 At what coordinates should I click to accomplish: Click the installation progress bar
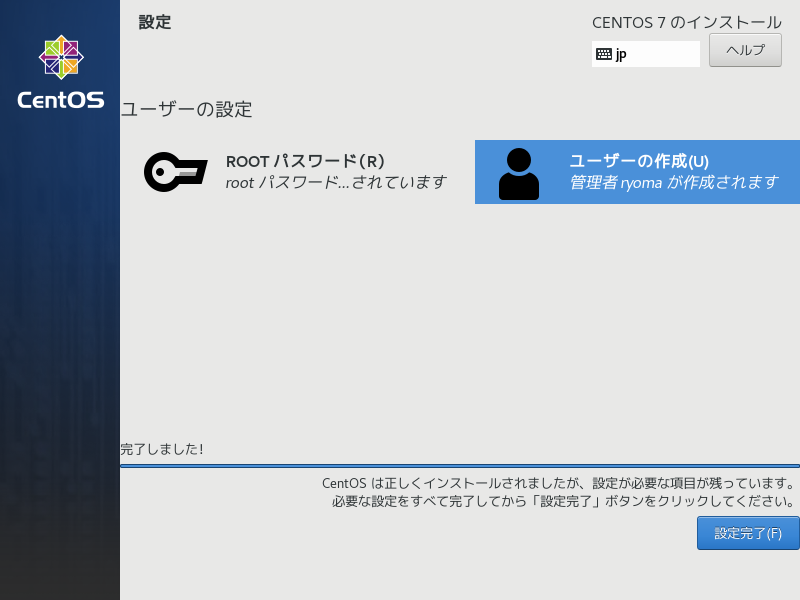(460, 466)
